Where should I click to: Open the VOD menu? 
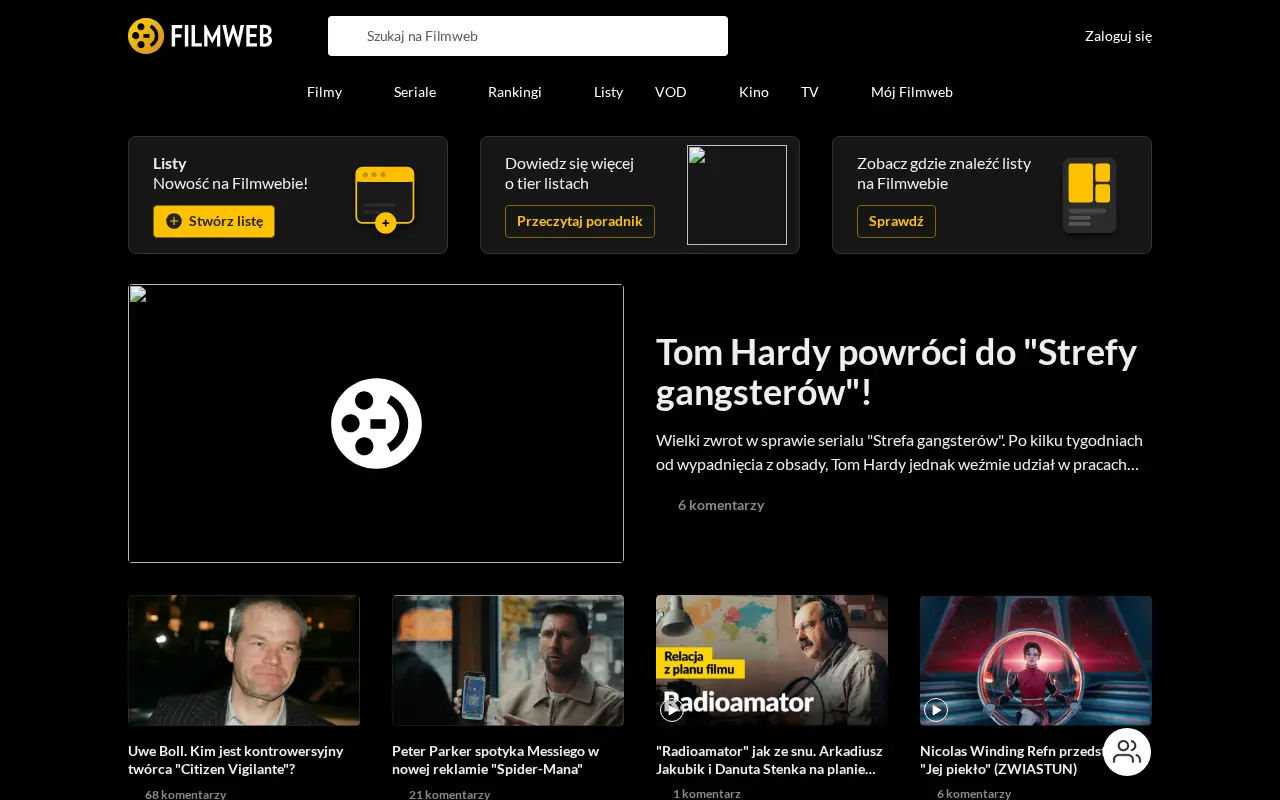pyautogui.click(x=671, y=92)
